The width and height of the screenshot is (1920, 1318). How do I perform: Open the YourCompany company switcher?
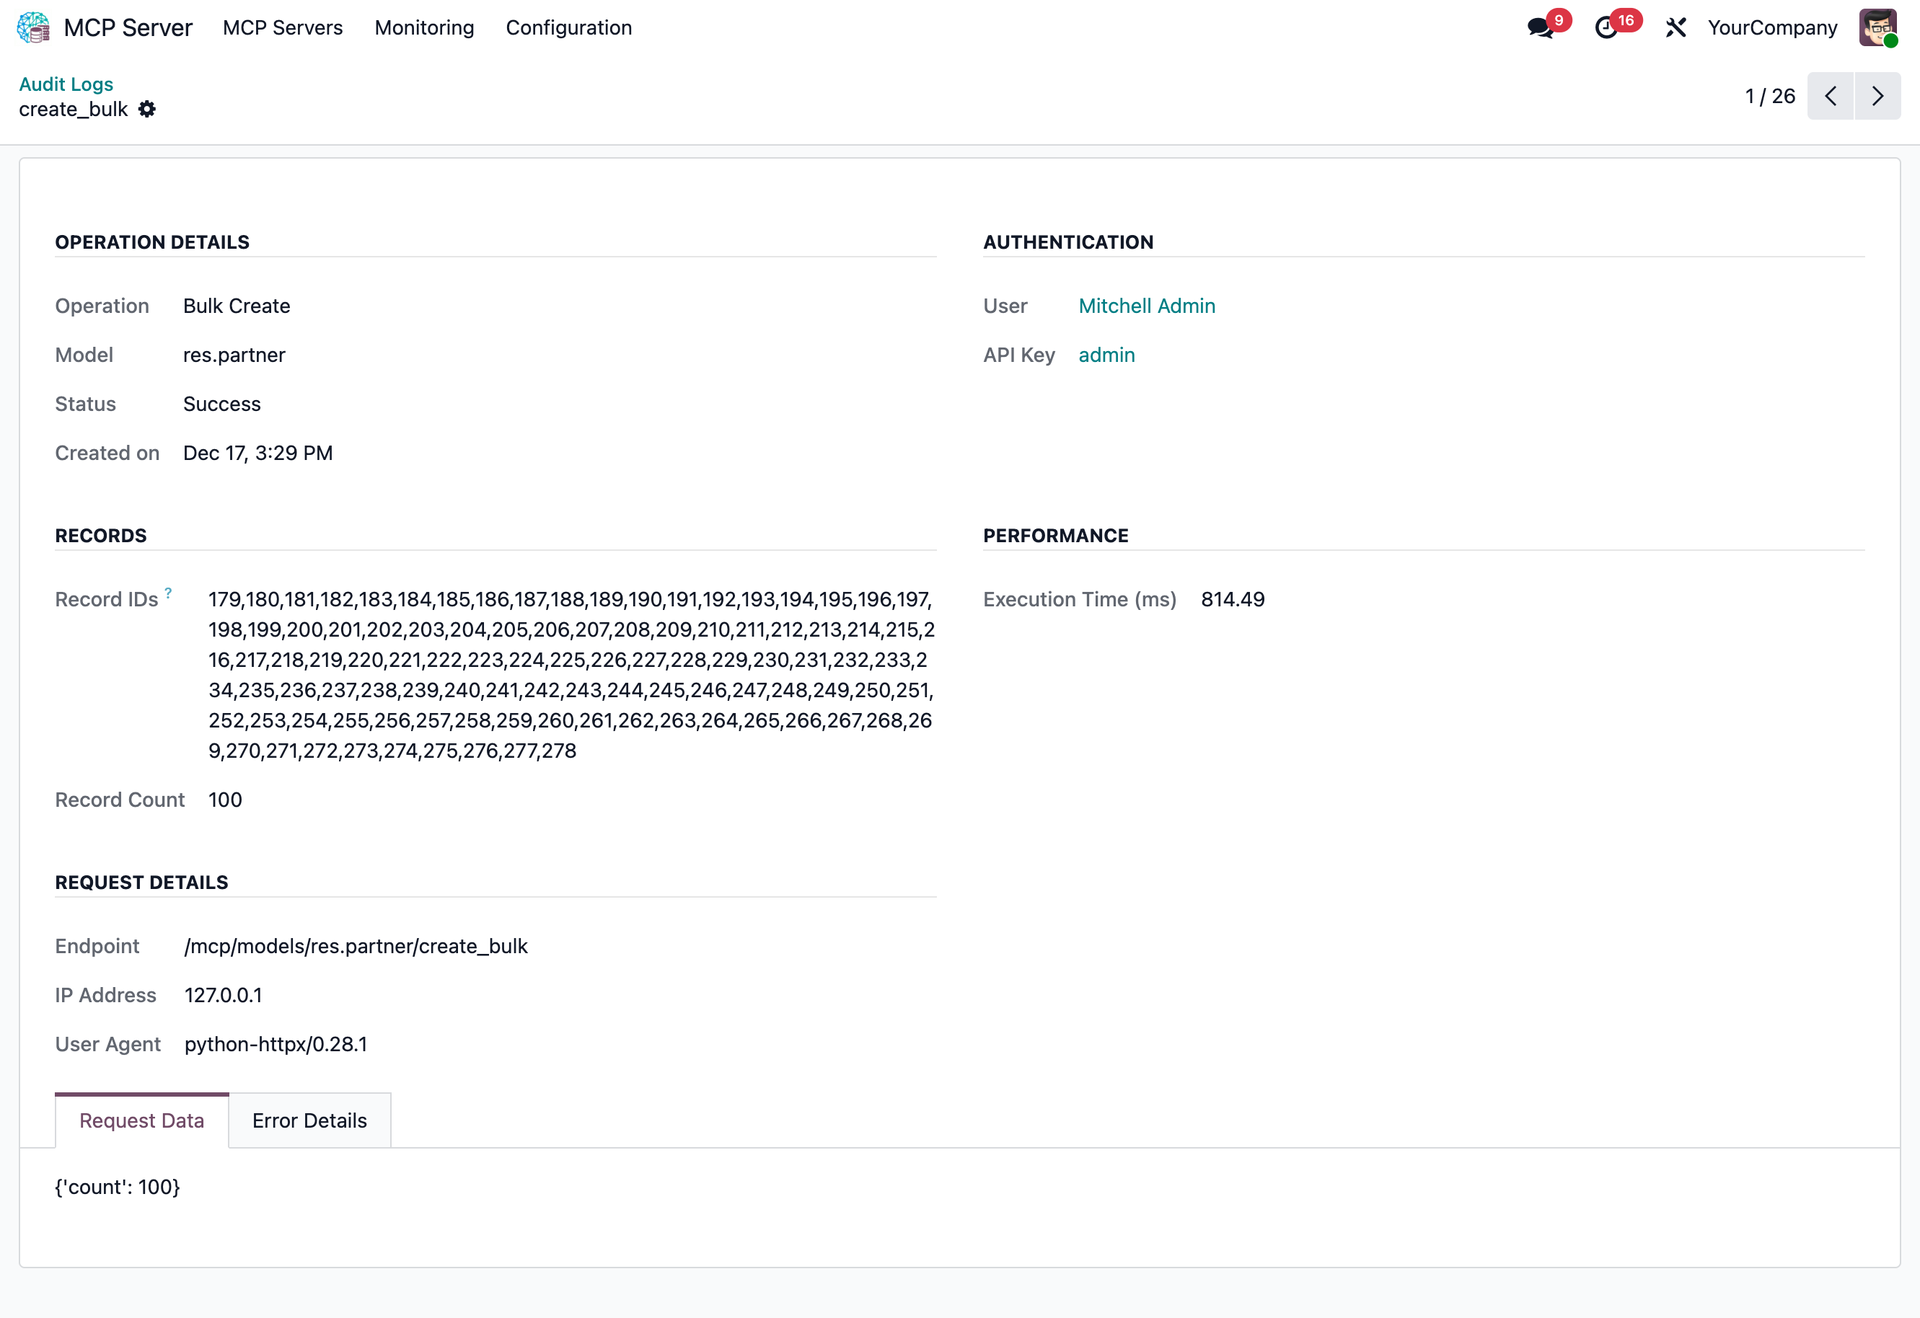point(1772,27)
